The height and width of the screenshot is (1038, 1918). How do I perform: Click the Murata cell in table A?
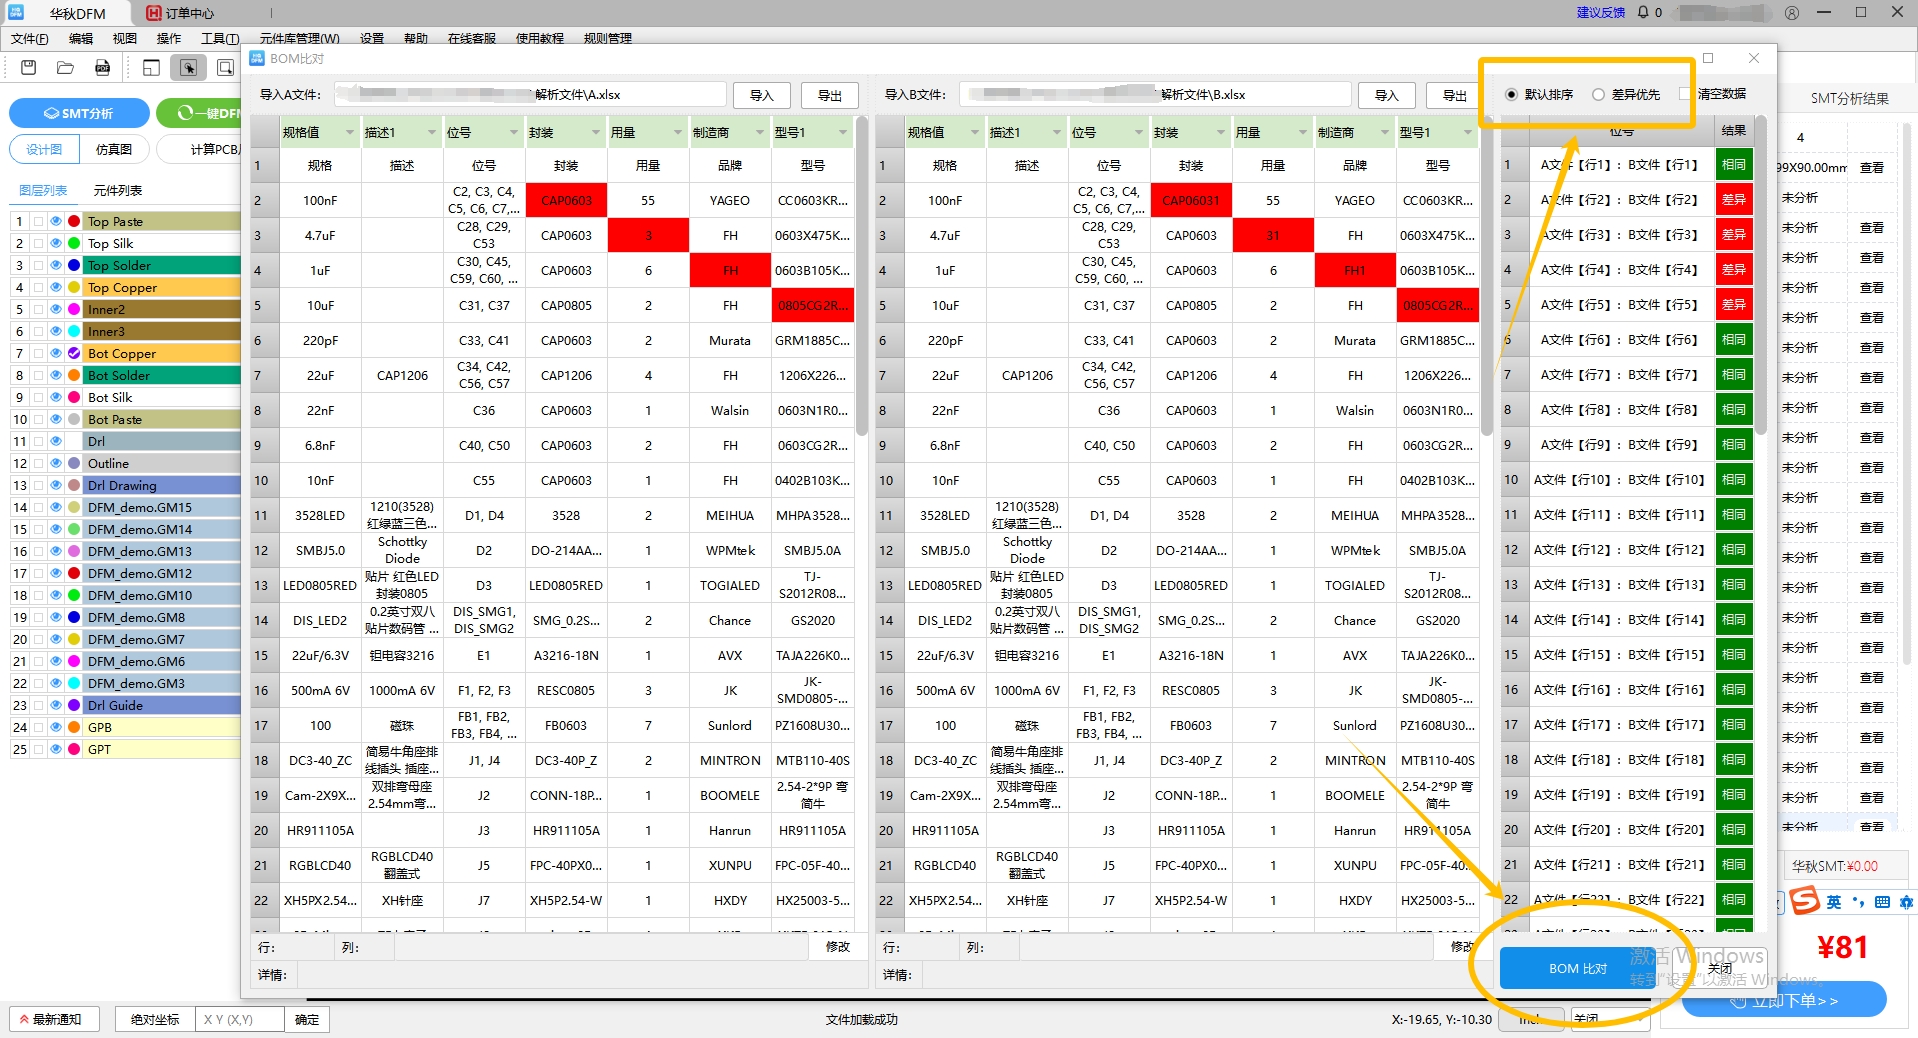point(730,340)
